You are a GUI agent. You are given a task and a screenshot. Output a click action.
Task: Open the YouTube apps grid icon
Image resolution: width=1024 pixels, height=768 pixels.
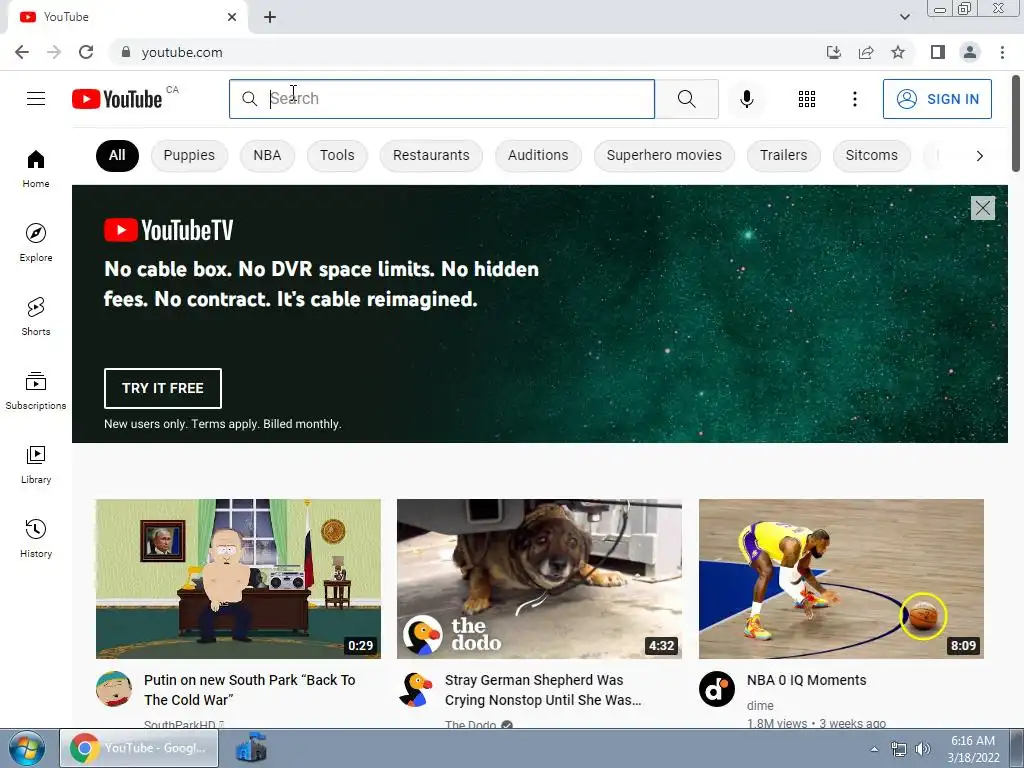pos(807,99)
